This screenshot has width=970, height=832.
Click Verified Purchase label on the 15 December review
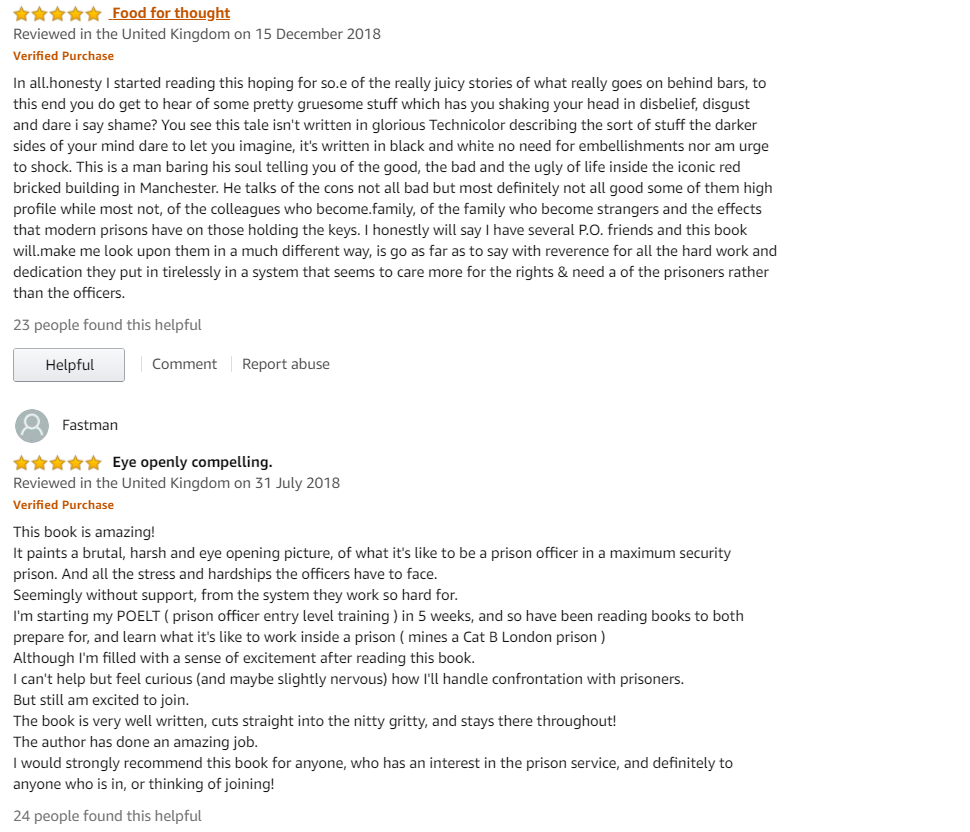click(64, 56)
